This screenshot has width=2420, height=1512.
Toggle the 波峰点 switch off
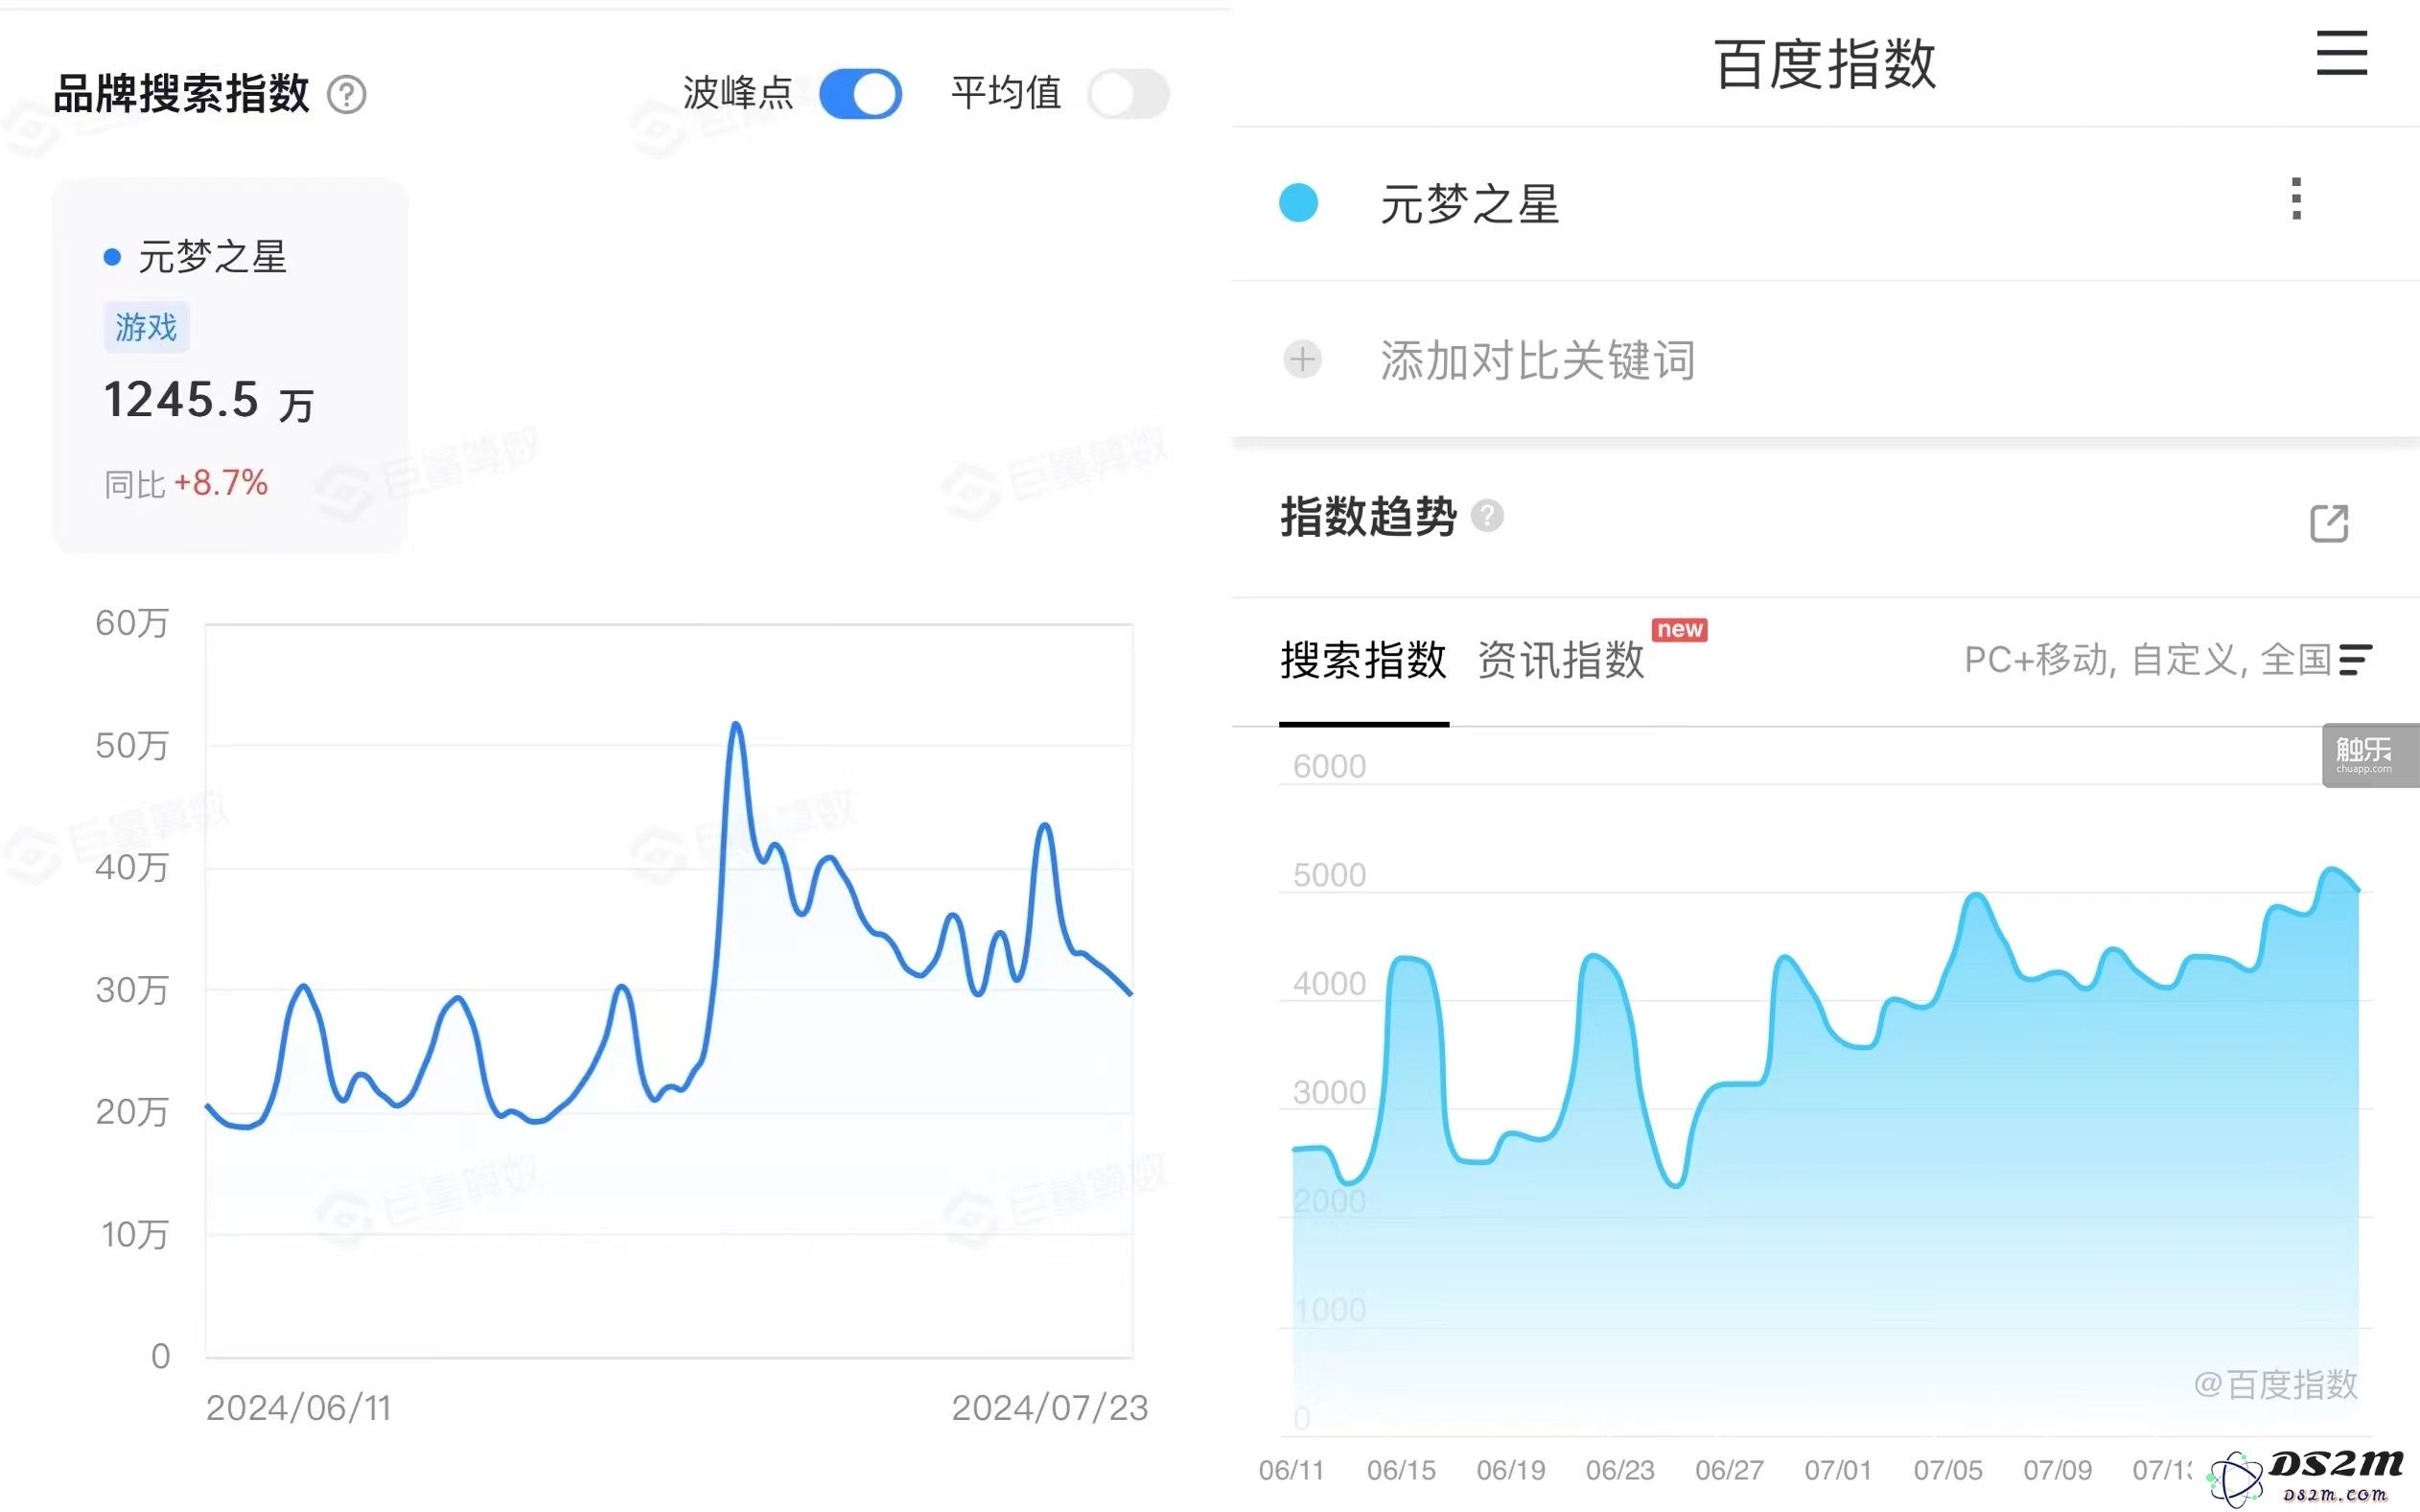click(860, 94)
